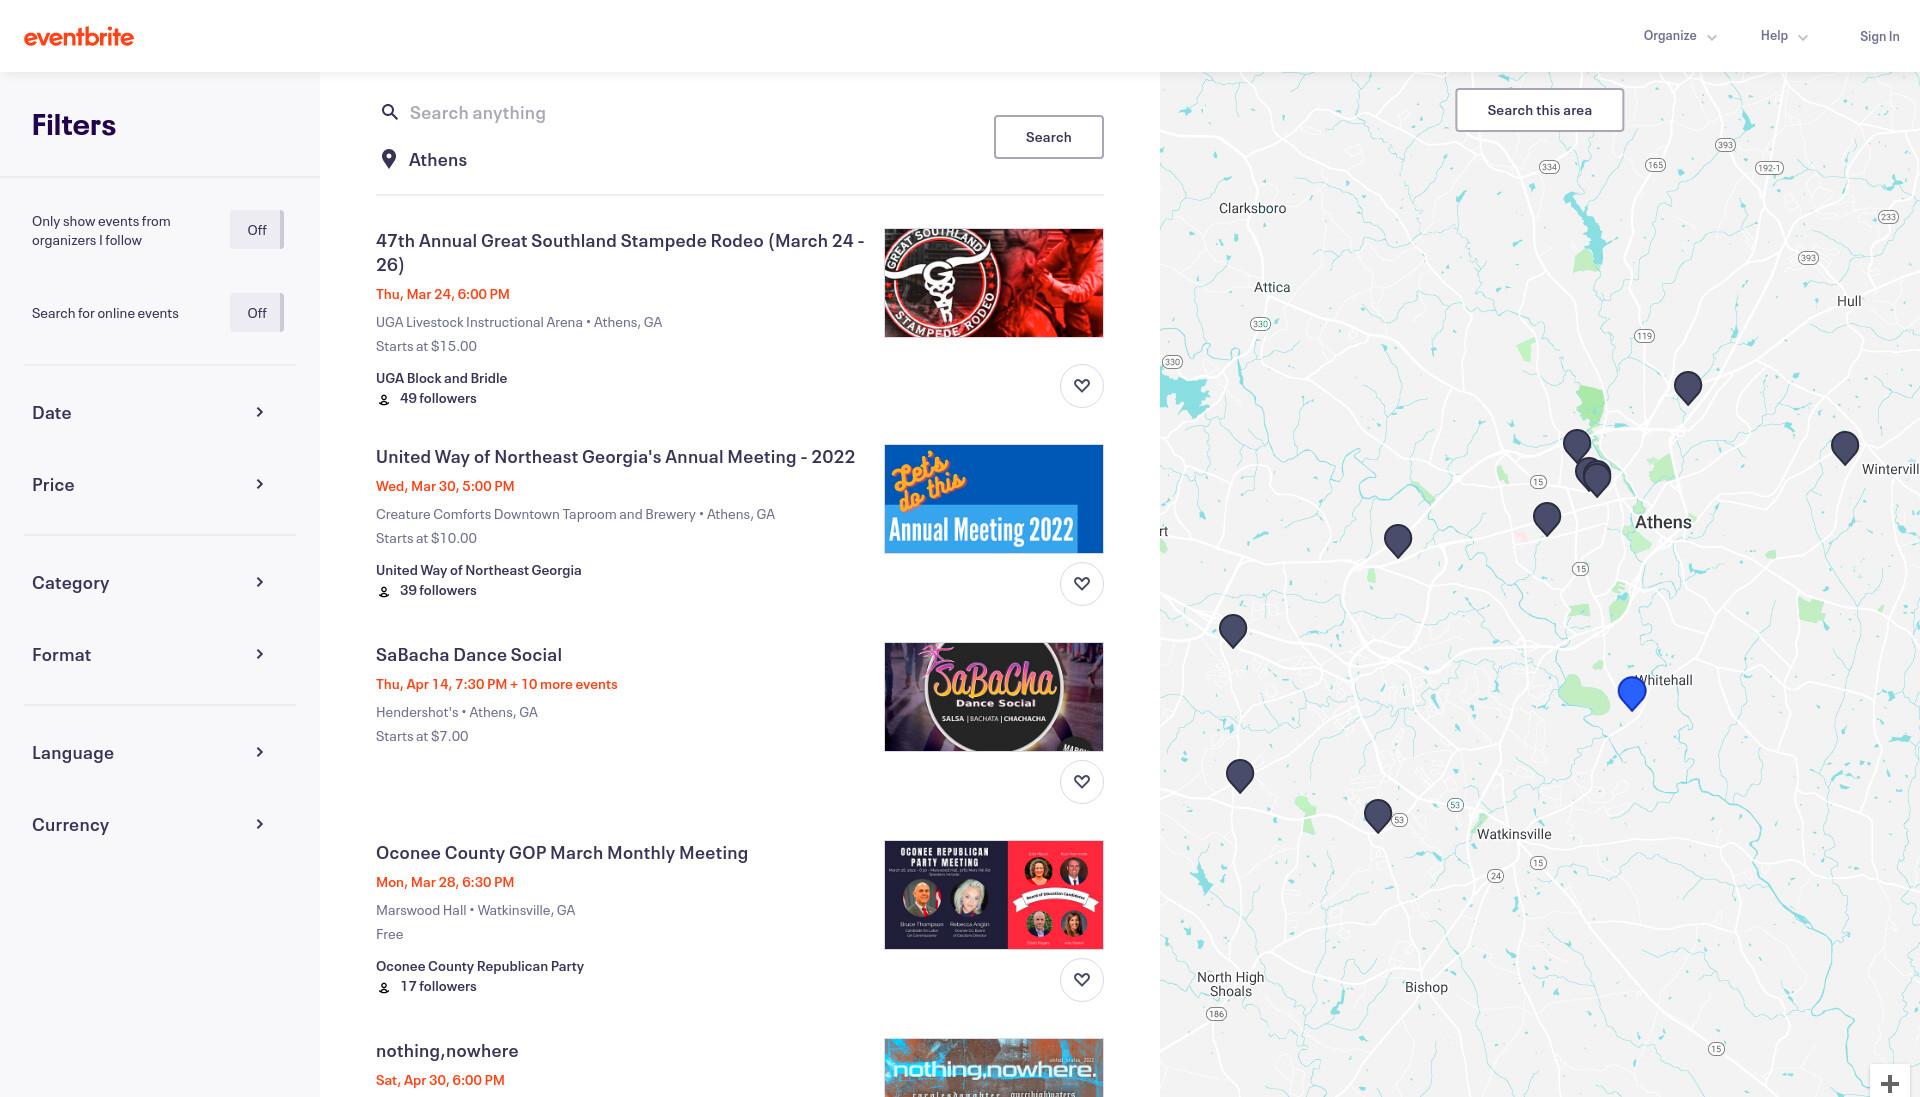The image size is (1920, 1097).
Task: Select the map pin above Watkinsville route 53
Action: point(1378,815)
